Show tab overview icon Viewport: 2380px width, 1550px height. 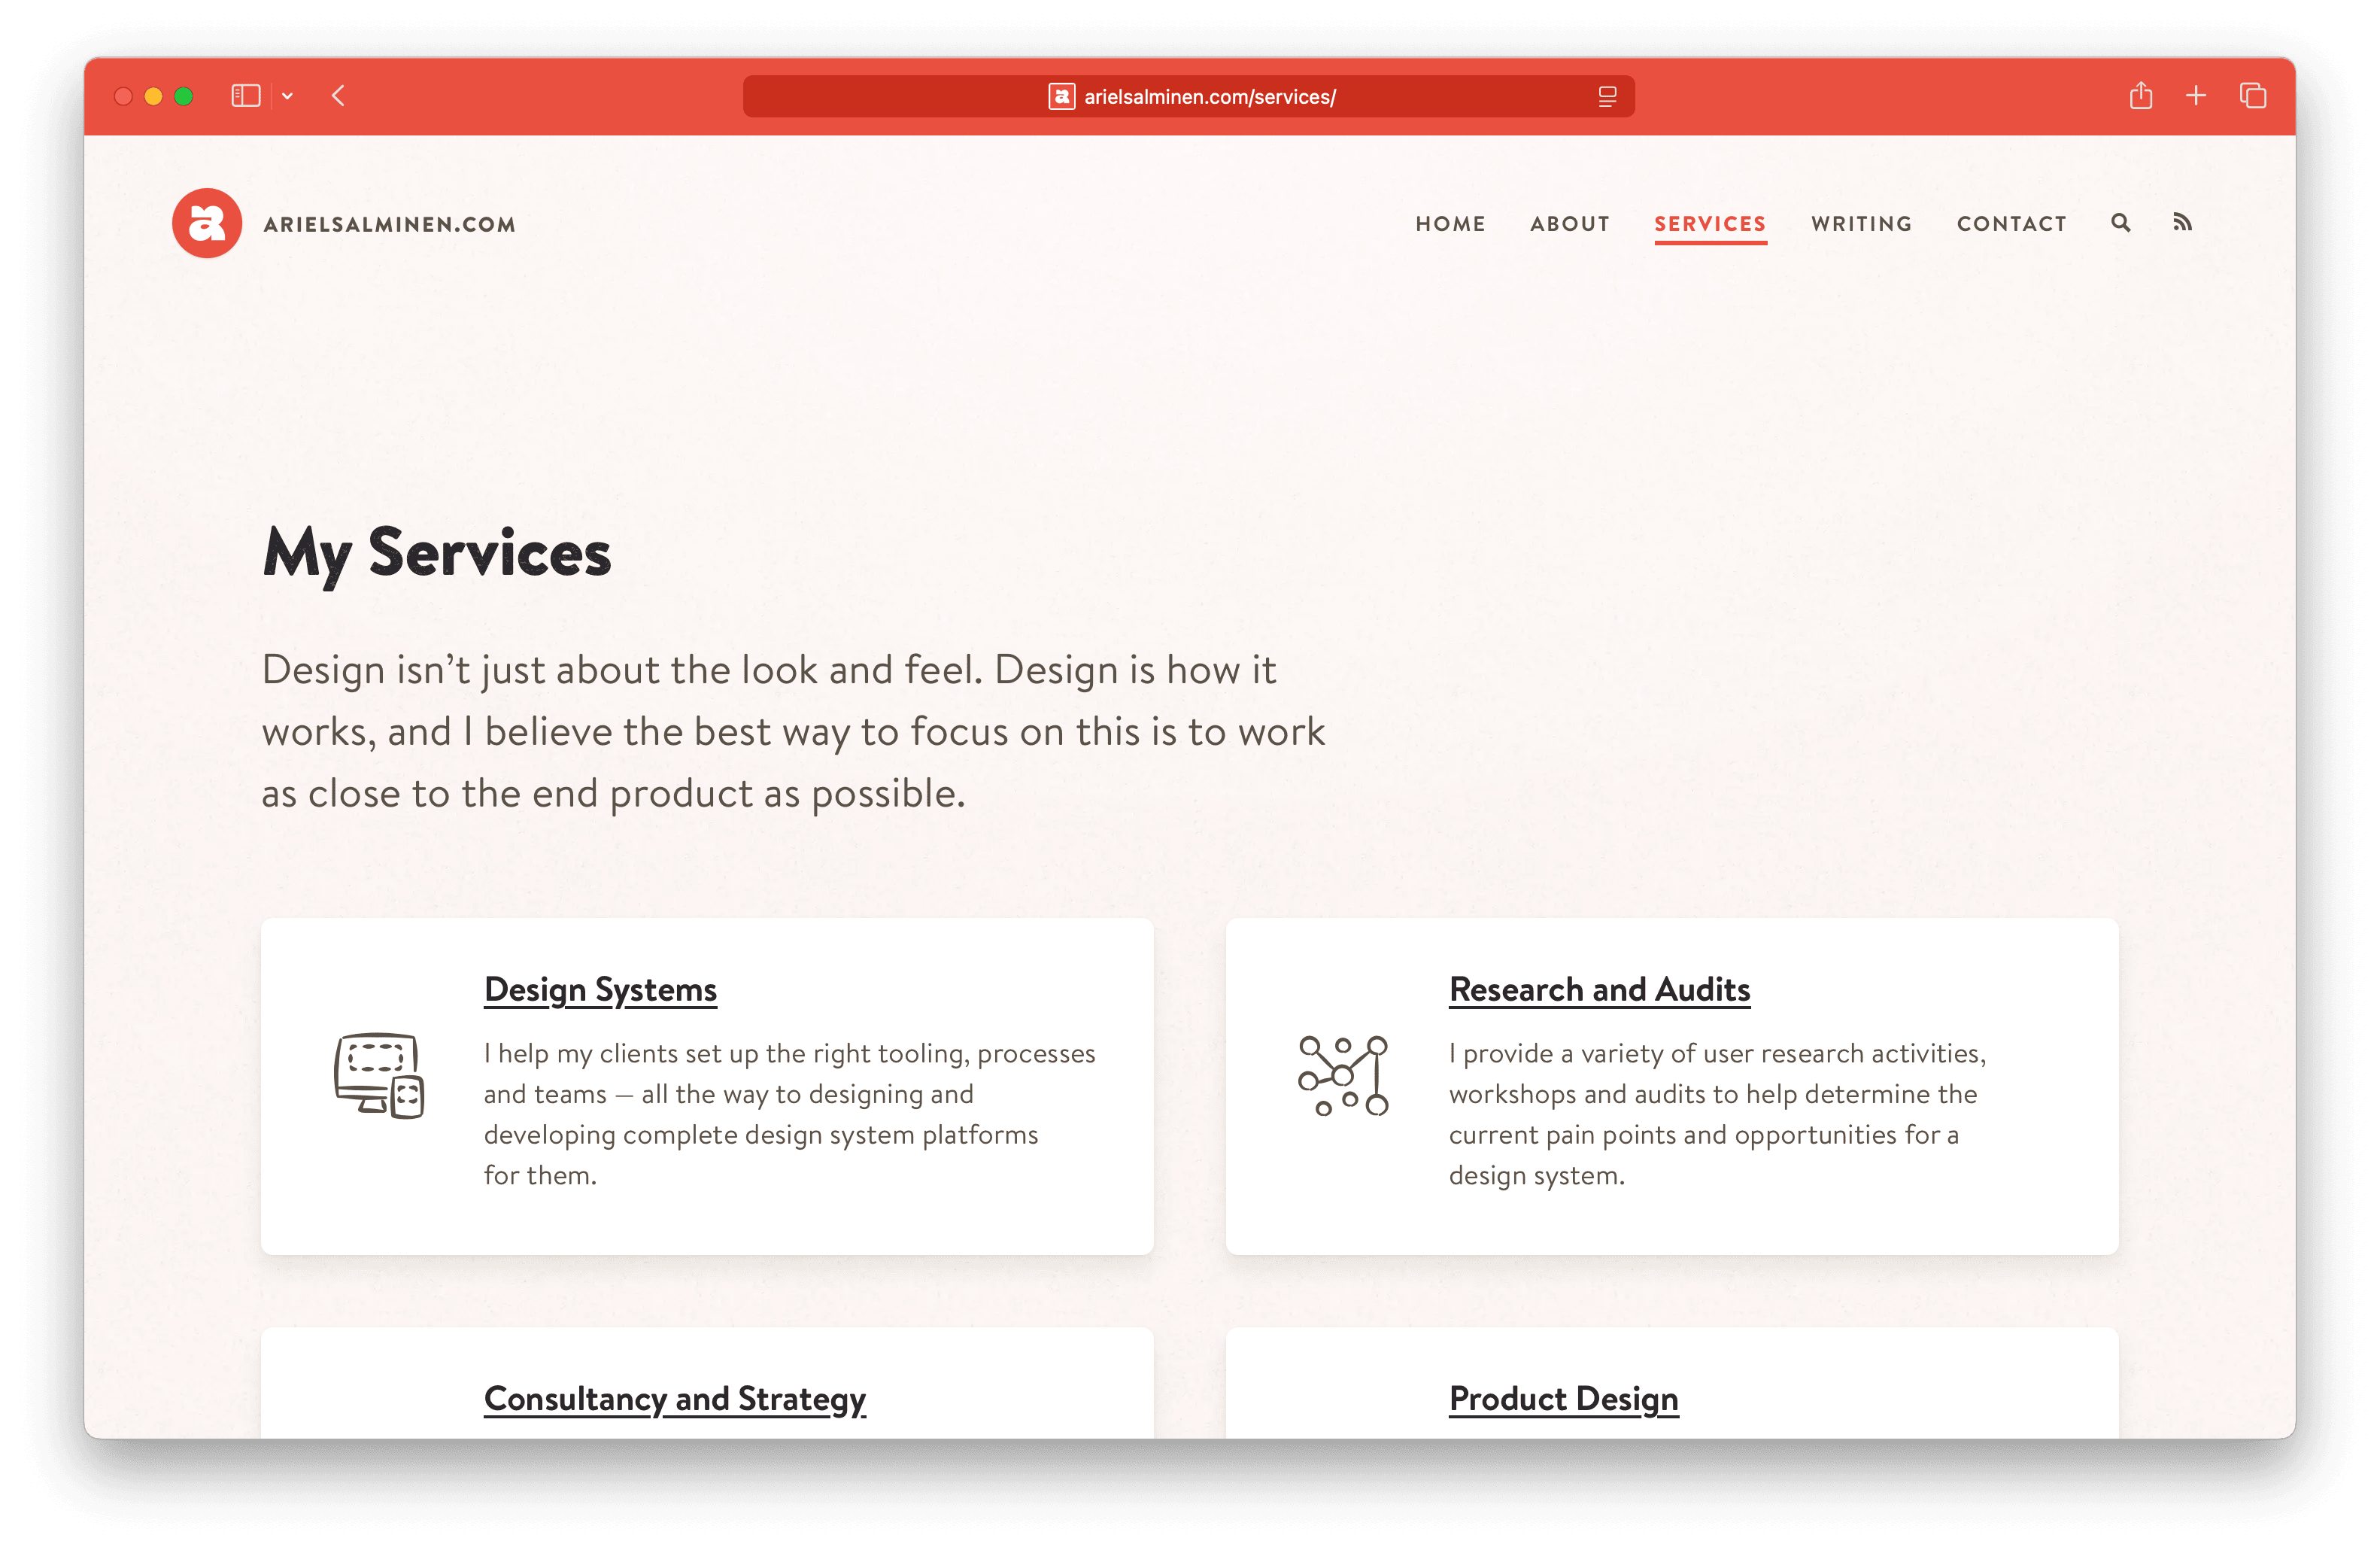coord(2252,96)
